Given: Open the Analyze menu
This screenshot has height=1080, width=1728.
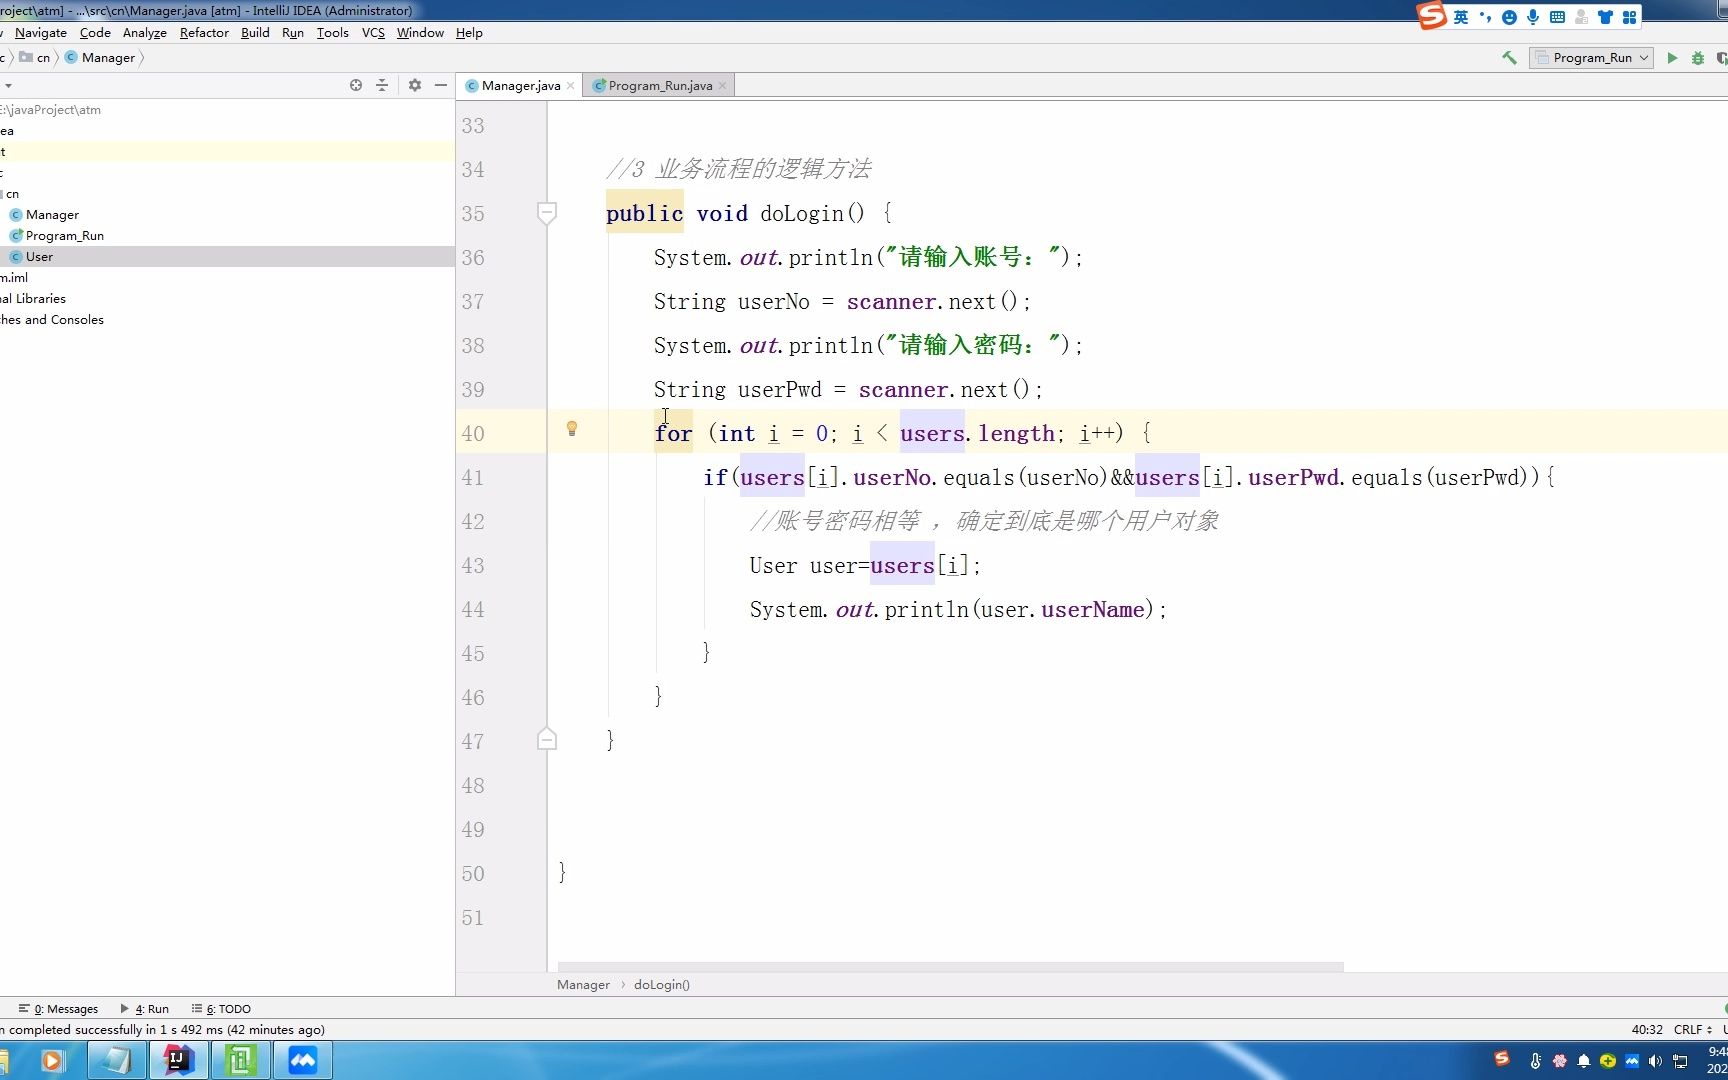Looking at the screenshot, I should pos(145,33).
